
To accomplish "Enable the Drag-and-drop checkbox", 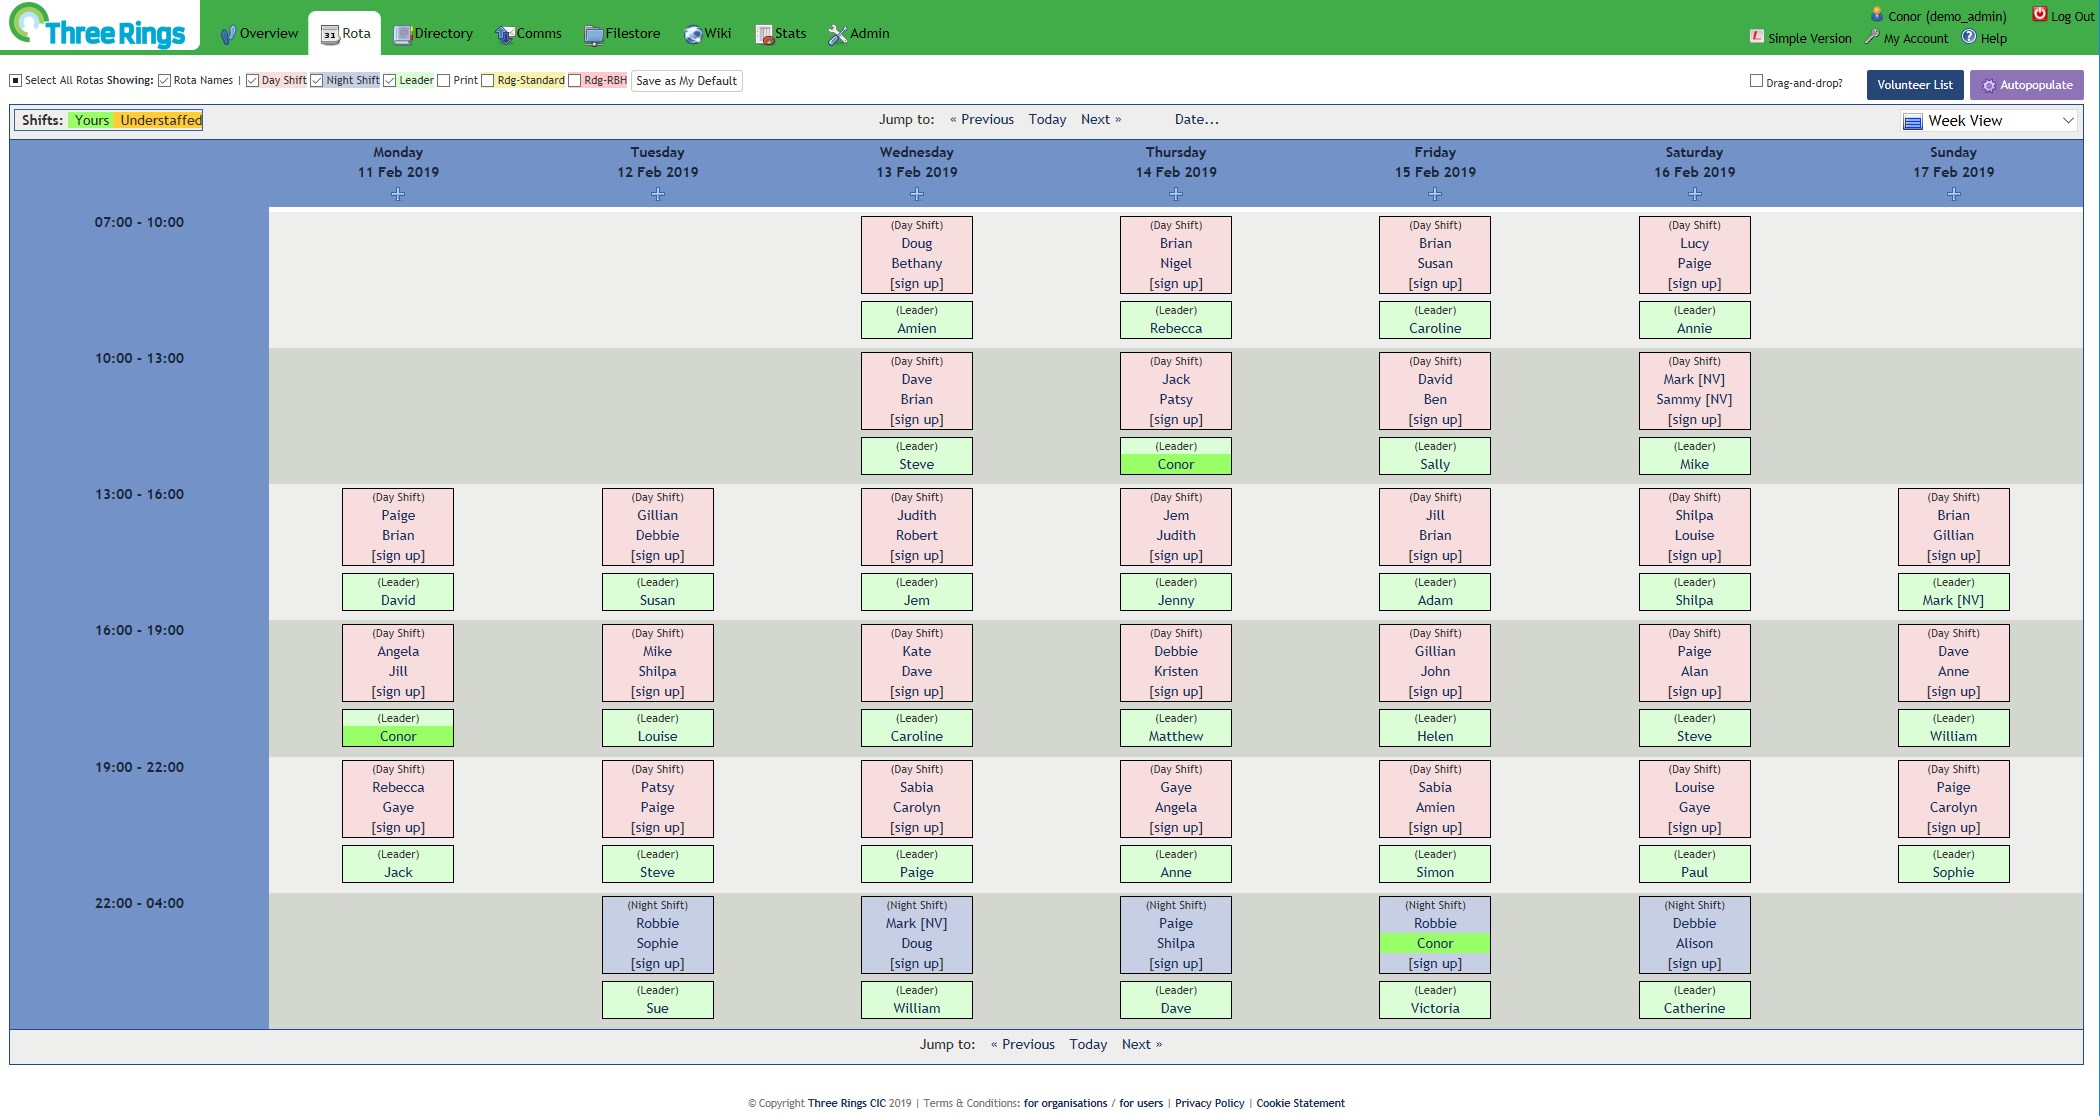I will (1756, 81).
